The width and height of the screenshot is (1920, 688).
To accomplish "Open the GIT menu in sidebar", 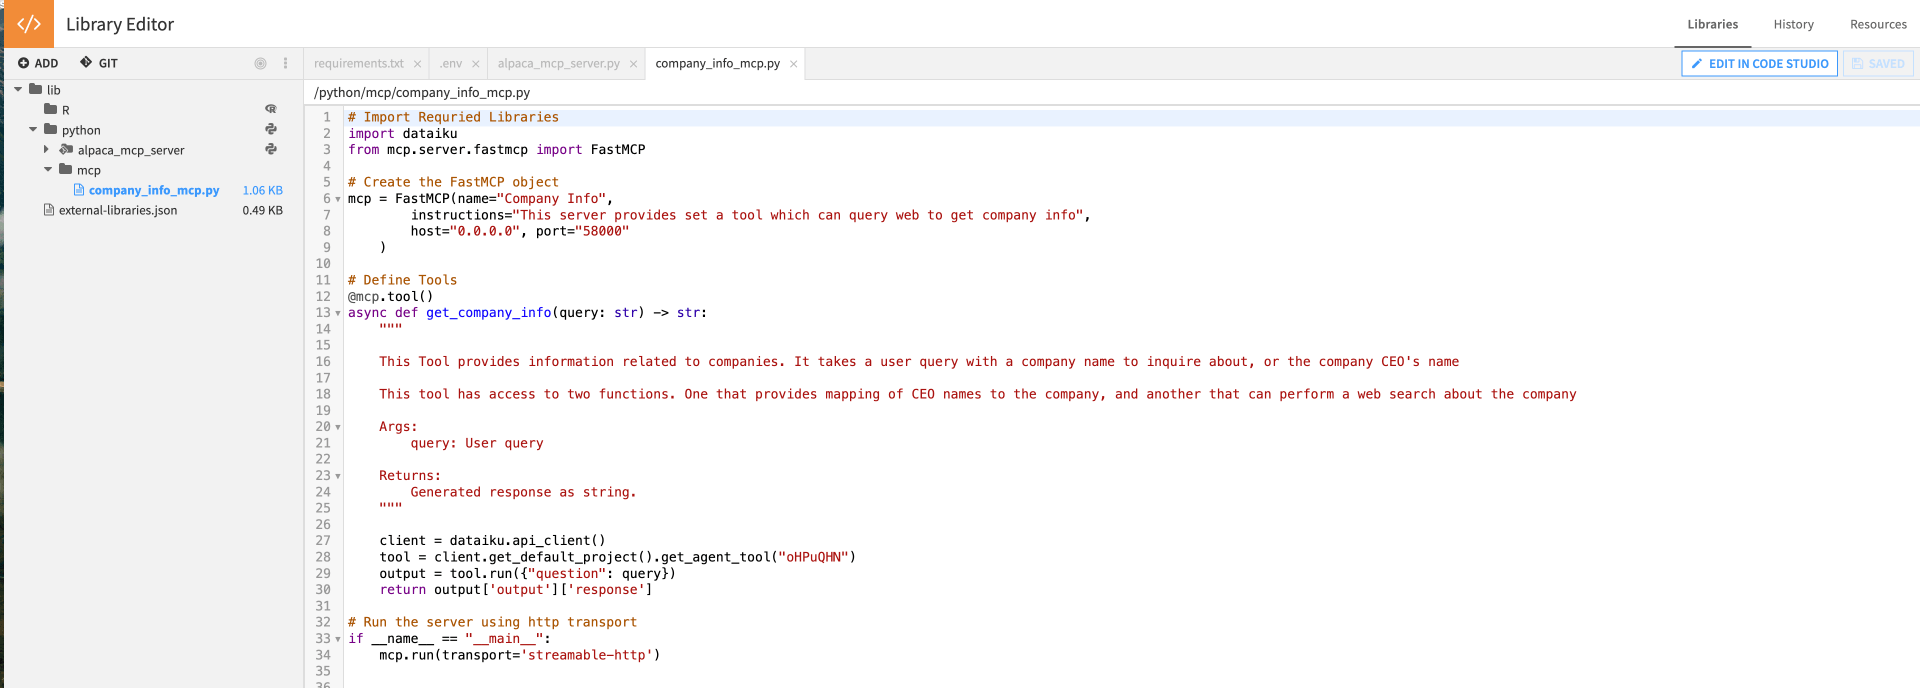I will pyautogui.click(x=99, y=63).
